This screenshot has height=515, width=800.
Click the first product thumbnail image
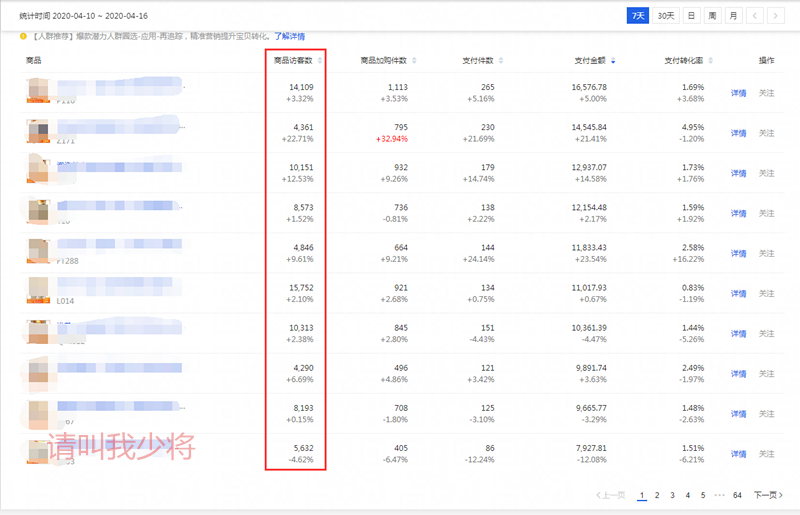[39, 91]
